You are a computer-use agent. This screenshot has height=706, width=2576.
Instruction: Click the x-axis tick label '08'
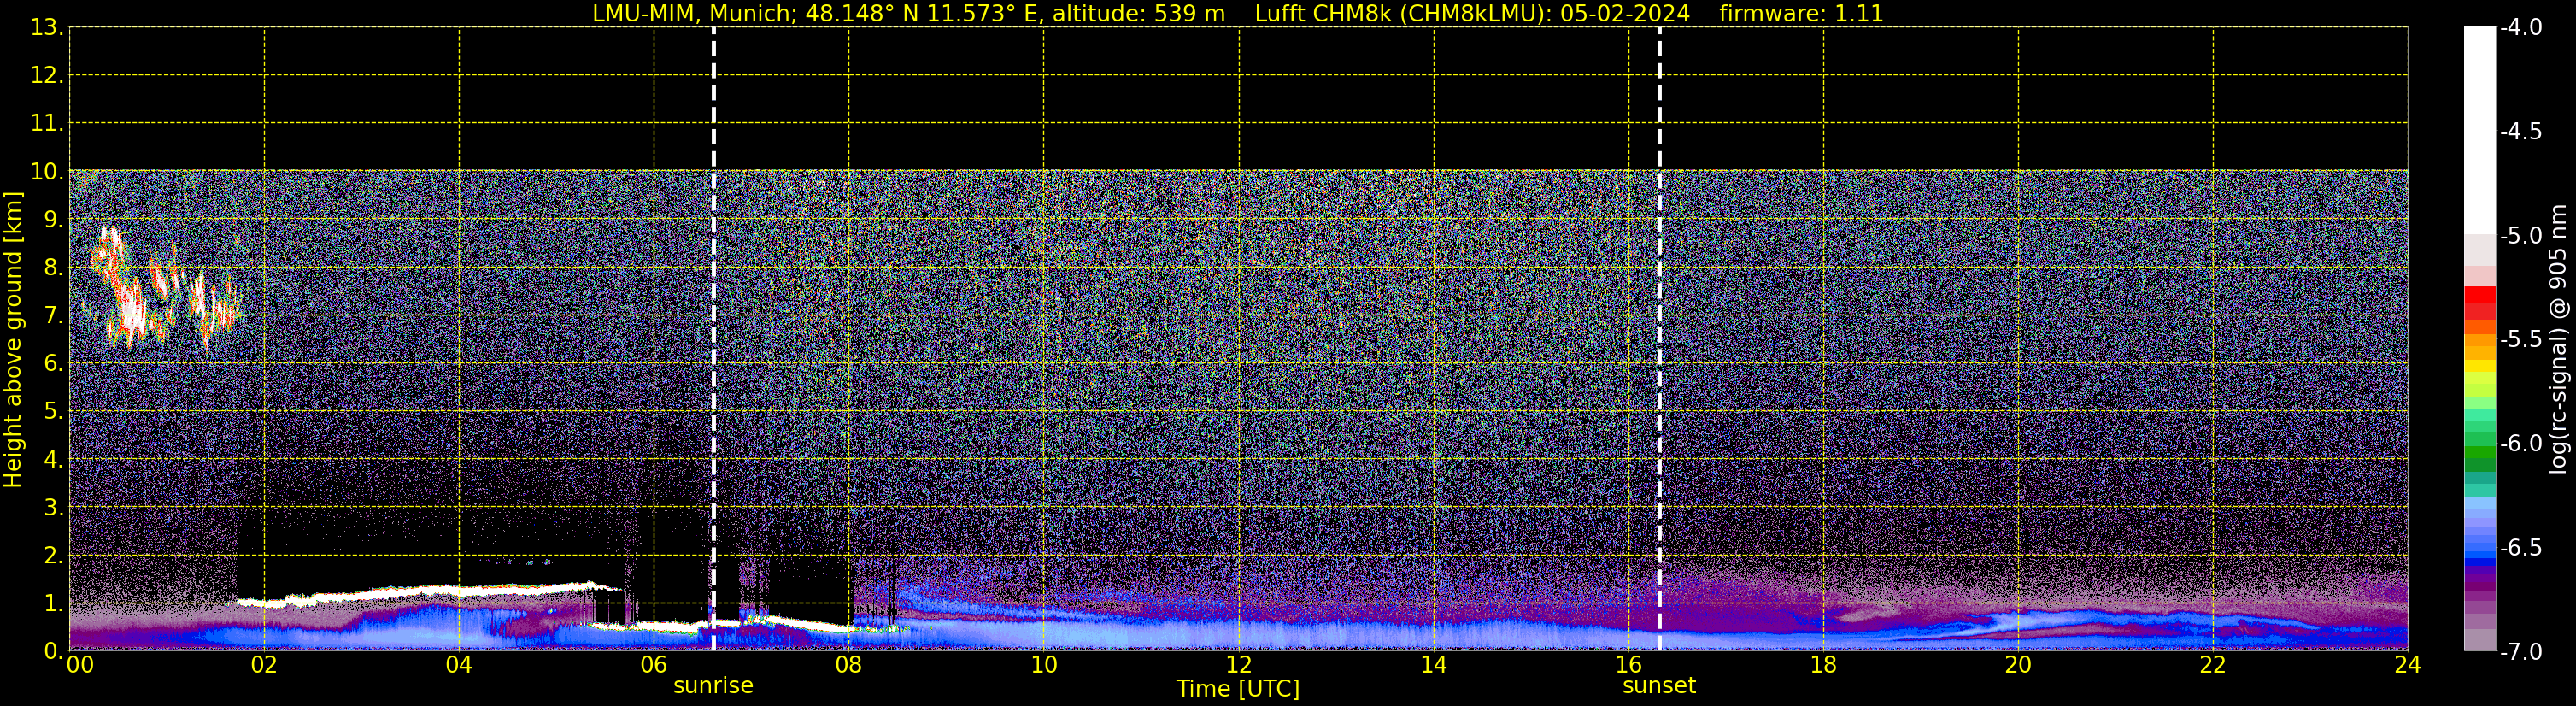849,665
